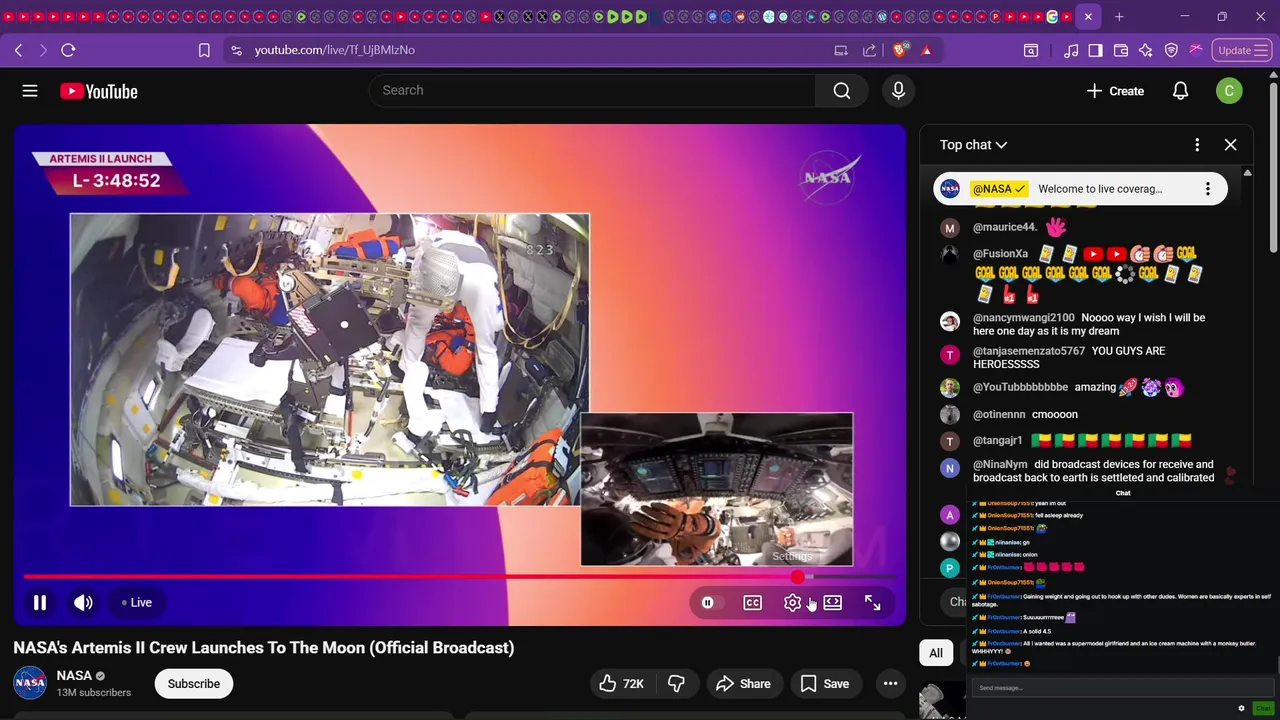1280x720 pixels.
Task: Mute the video volume
Action: (83, 602)
